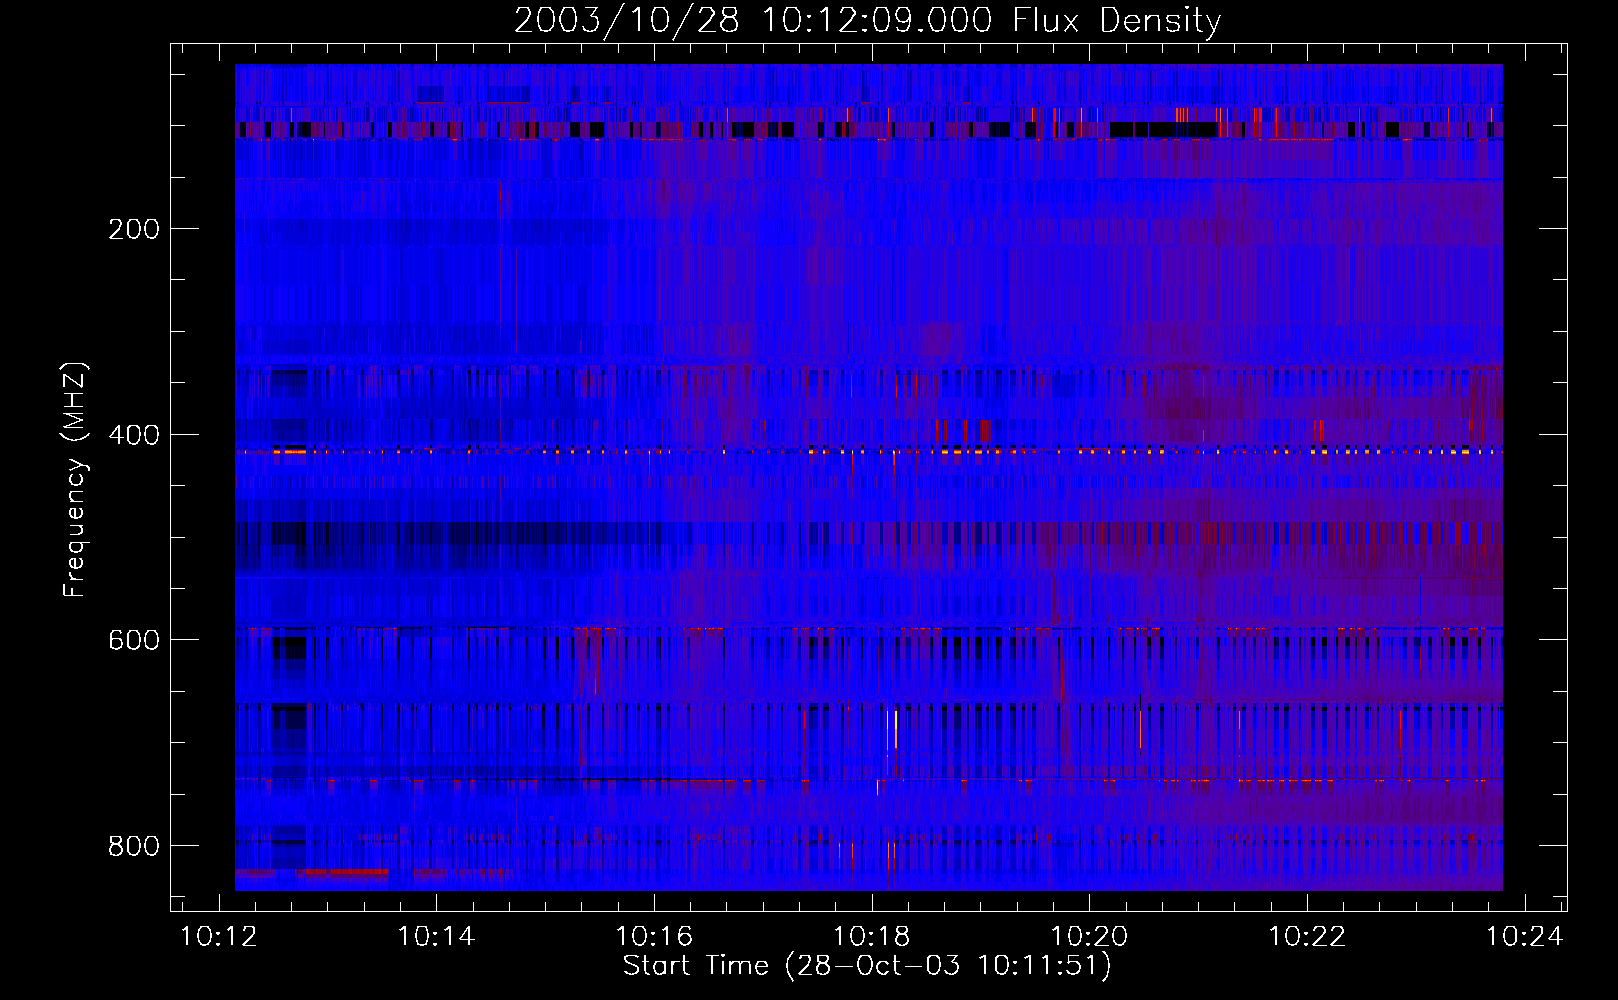Click the 10:16 time tick label

coord(654,937)
